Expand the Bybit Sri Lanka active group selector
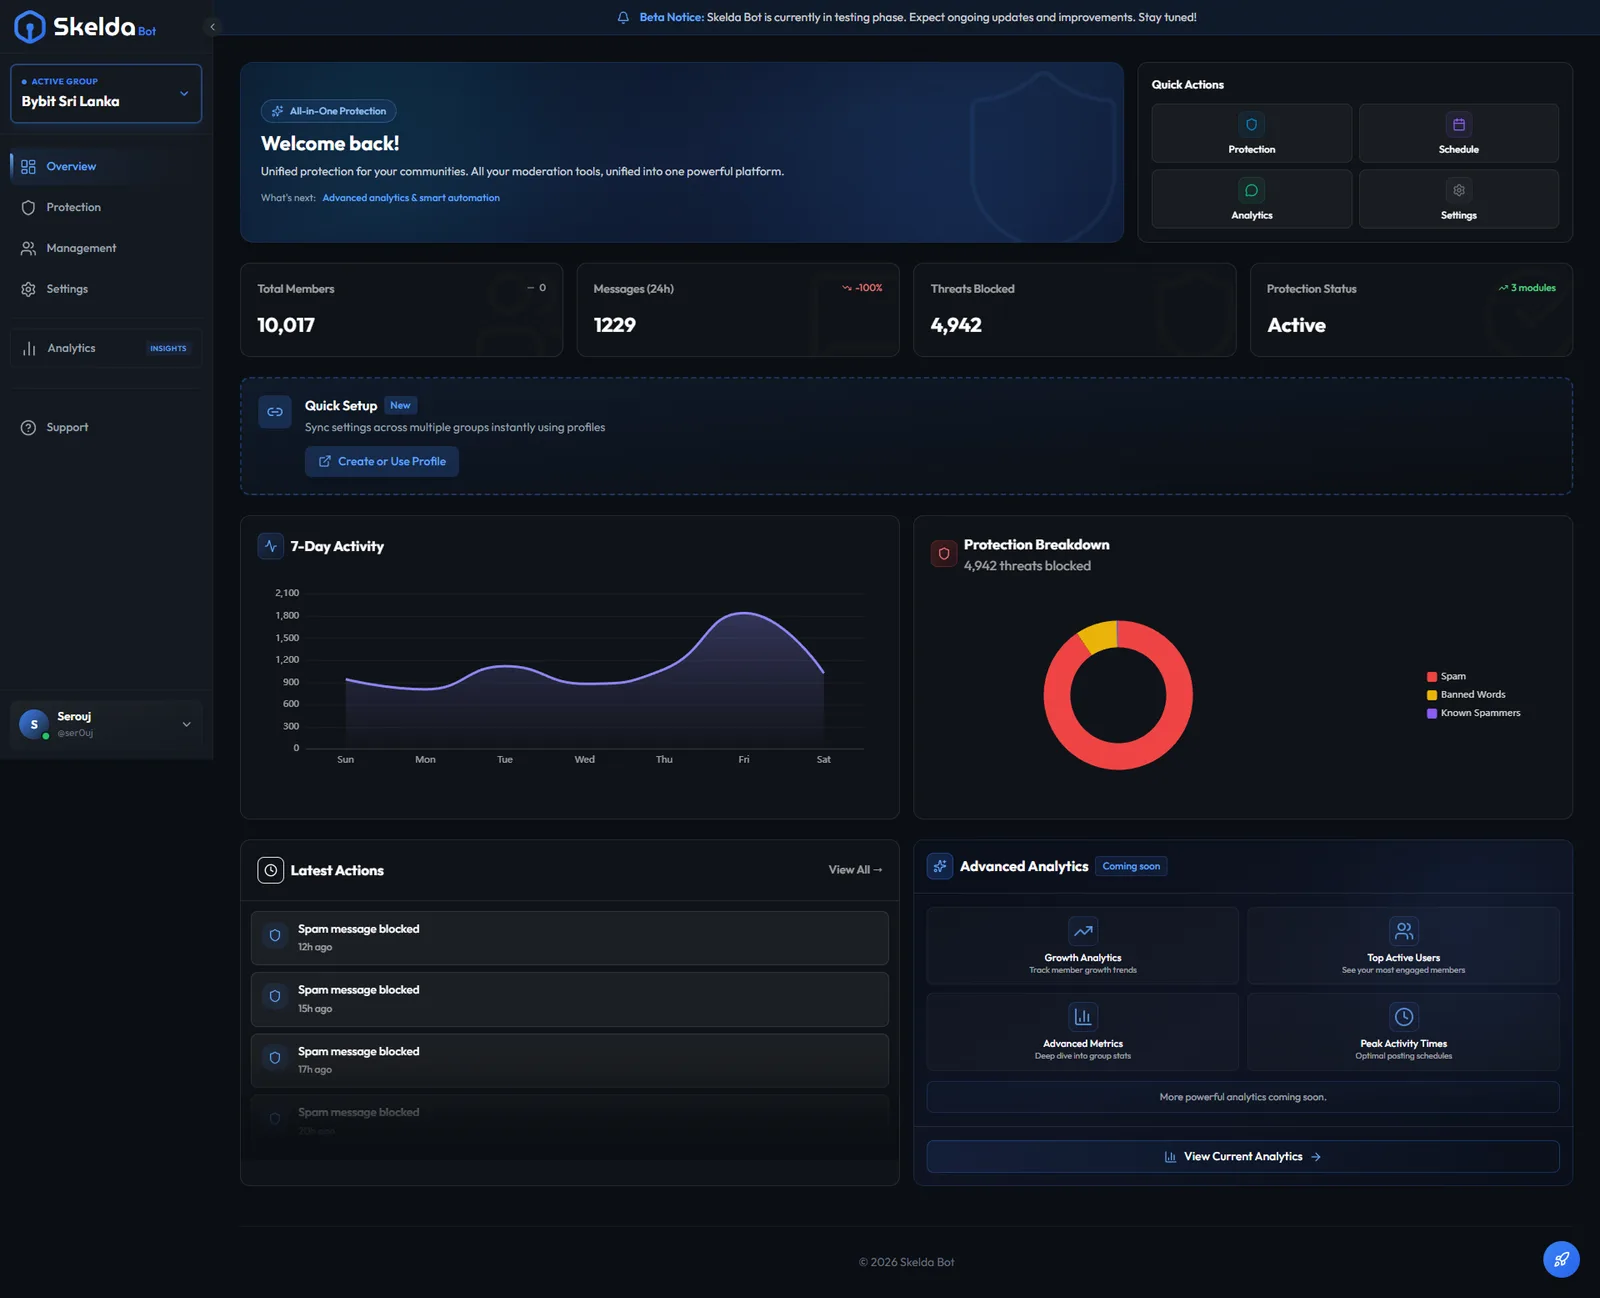The height and width of the screenshot is (1298, 1600). 105,93
